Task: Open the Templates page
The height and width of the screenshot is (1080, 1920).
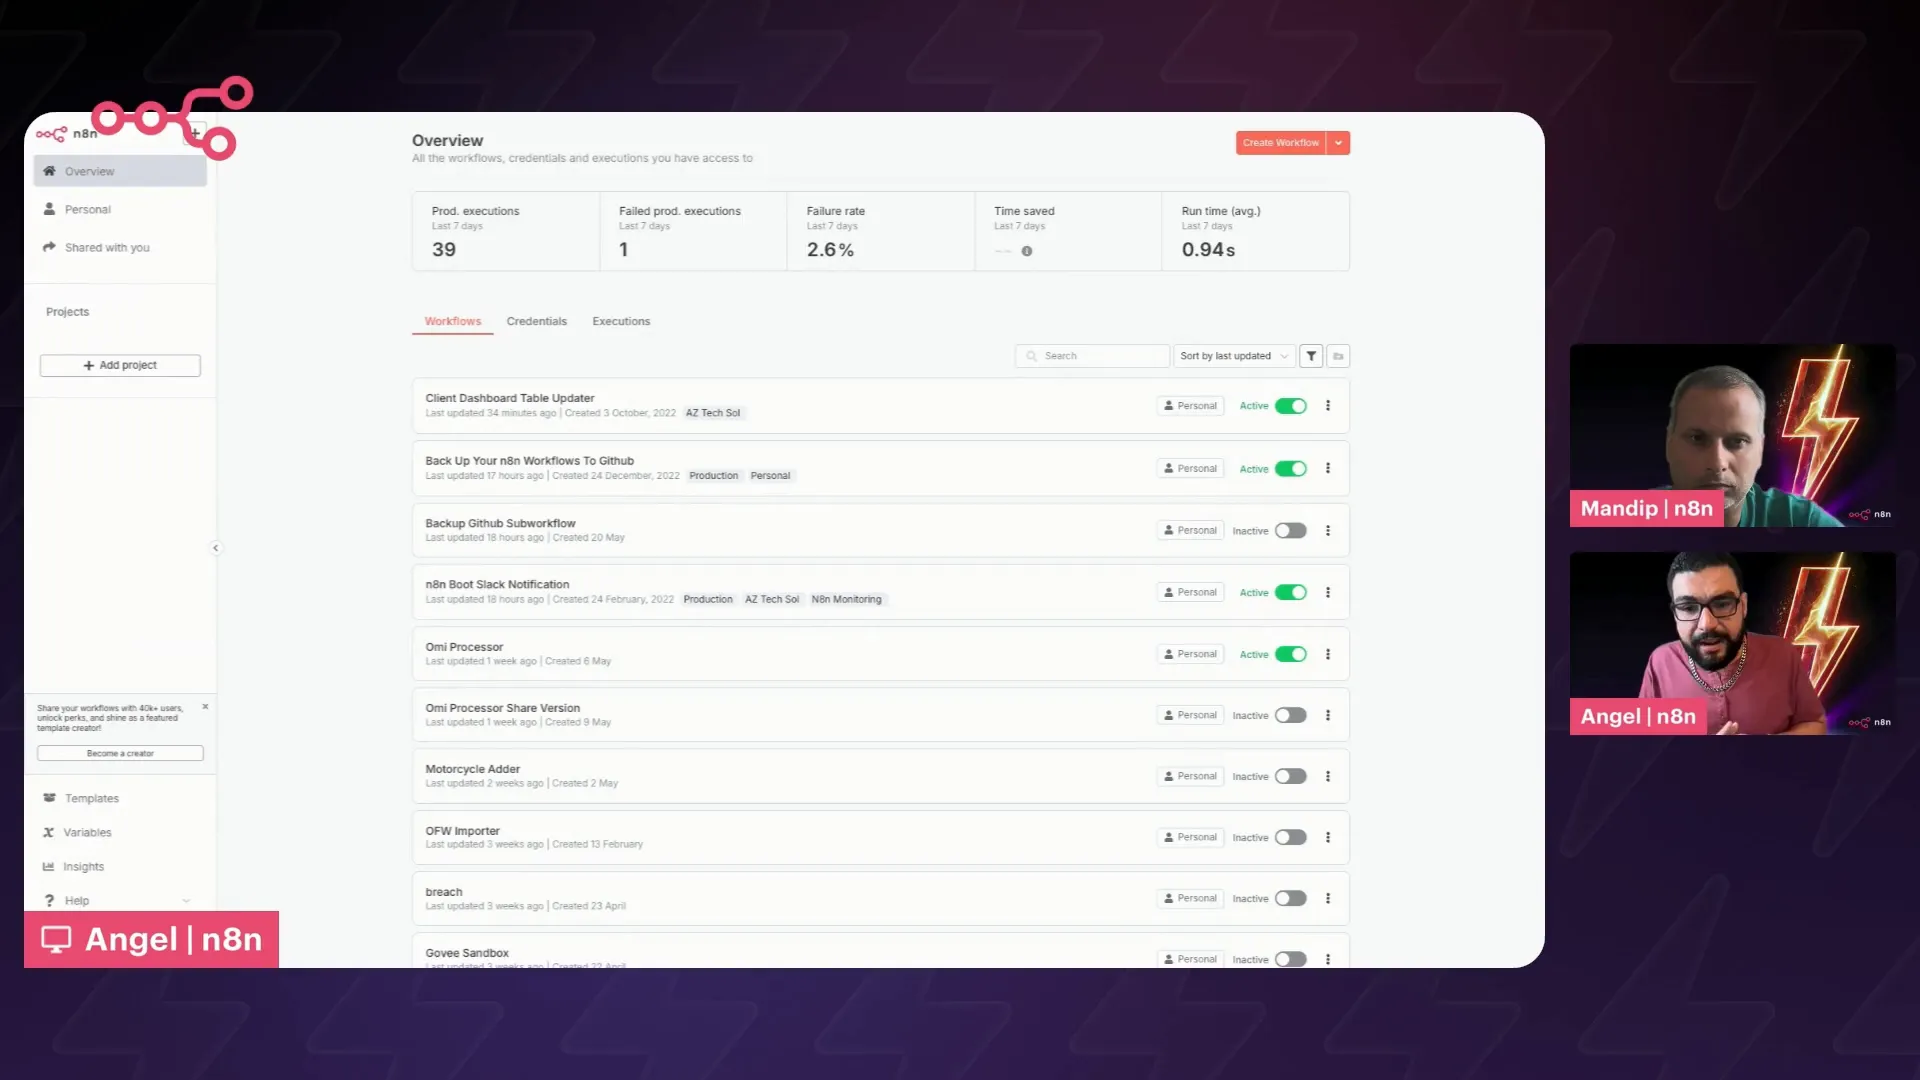Action: [92, 799]
